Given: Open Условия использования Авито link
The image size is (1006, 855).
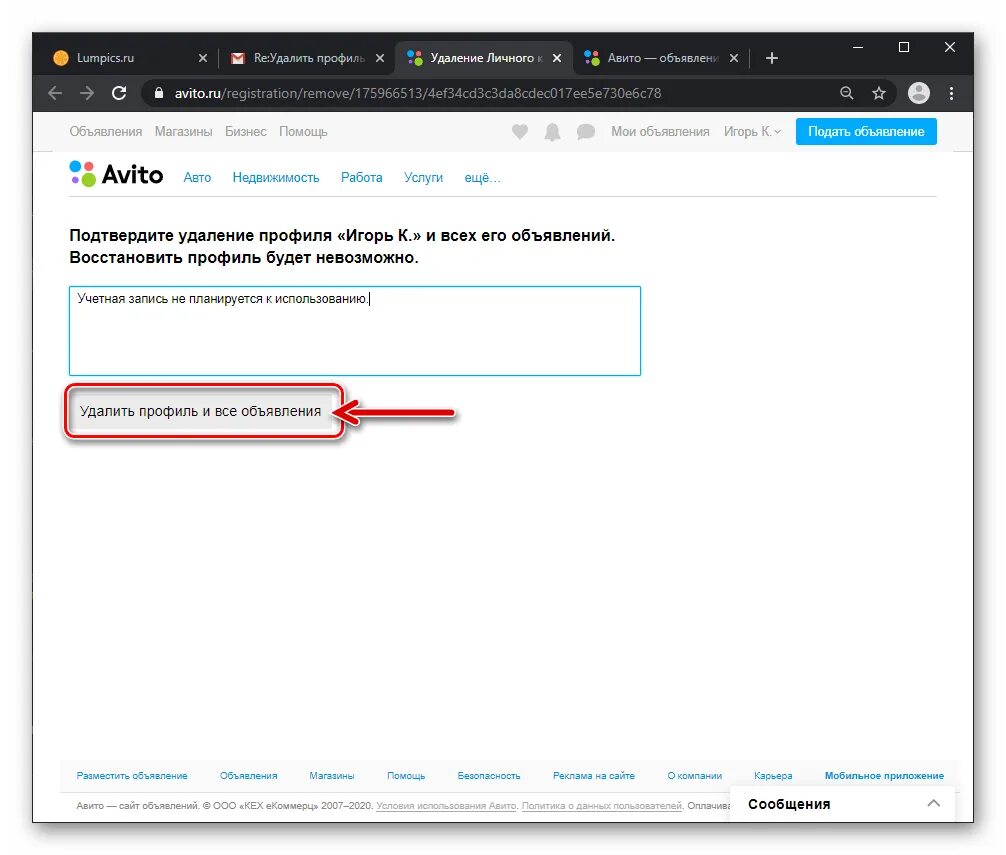Looking at the screenshot, I should pyautogui.click(x=447, y=806).
